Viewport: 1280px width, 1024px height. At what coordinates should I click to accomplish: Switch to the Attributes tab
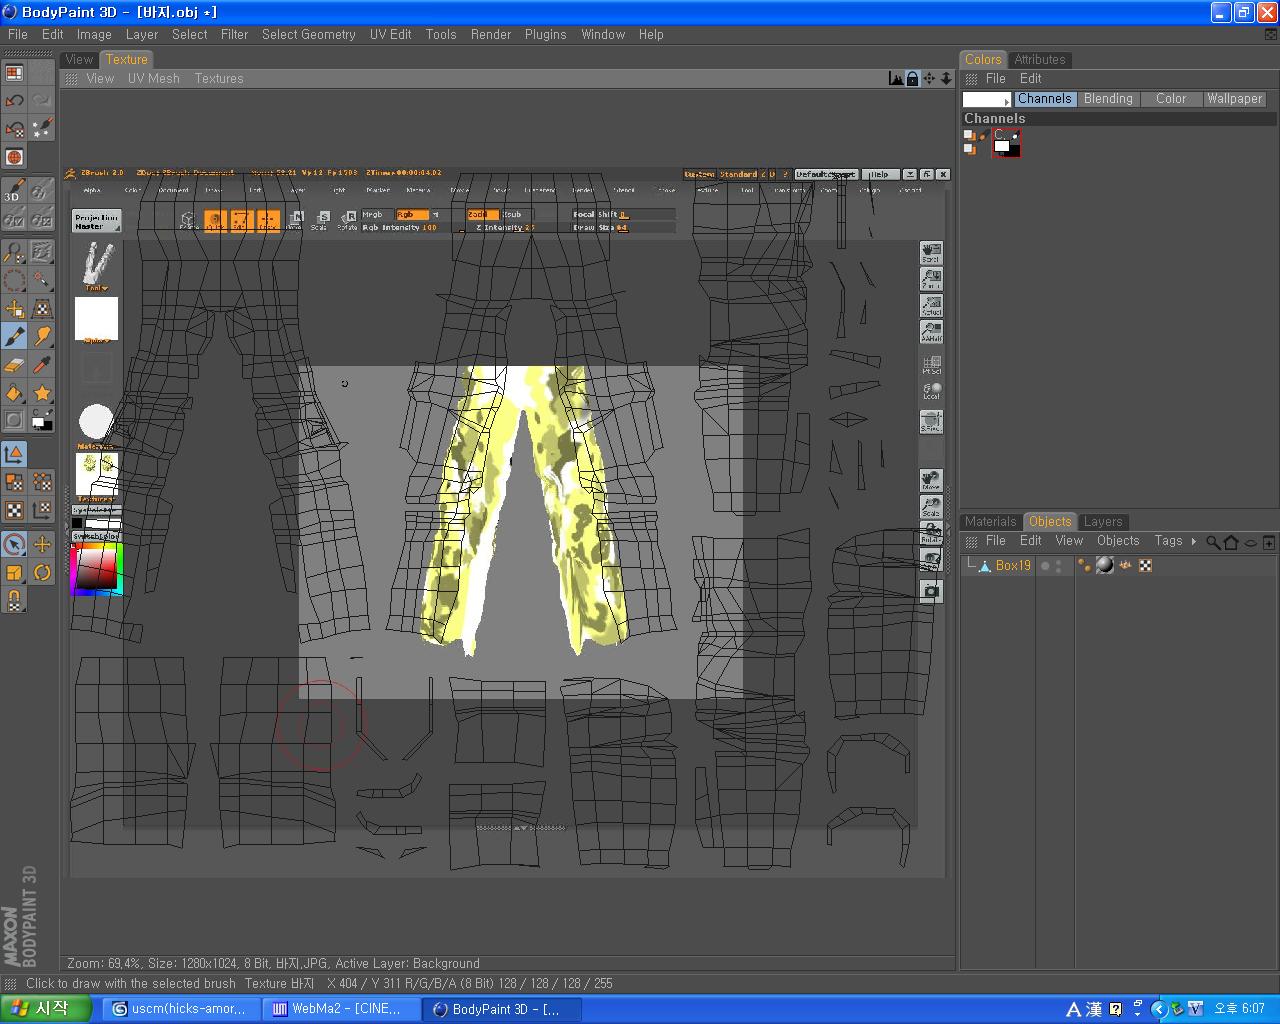point(1040,59)
